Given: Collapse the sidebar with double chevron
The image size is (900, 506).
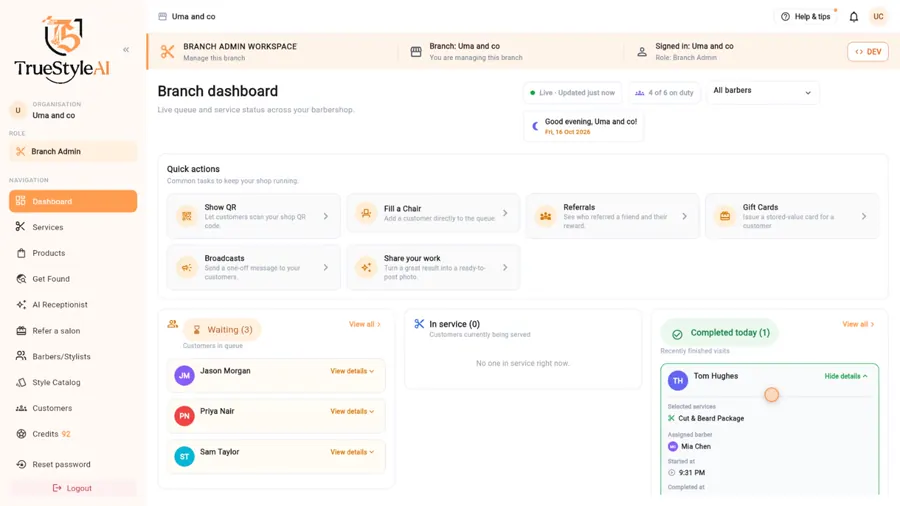Looking at the screenshot, I should pos(126,50).
